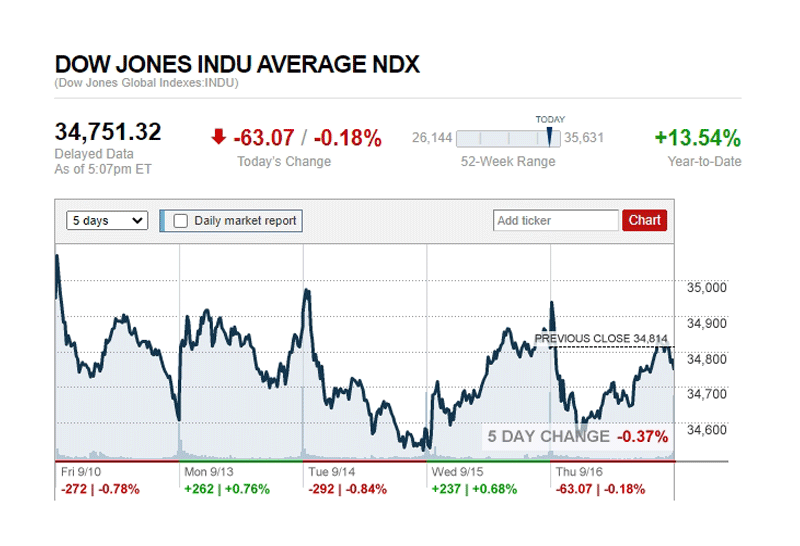Click the 52-week low value 26,144
Viewport: 800px width, 546px height.
point(432,138)
